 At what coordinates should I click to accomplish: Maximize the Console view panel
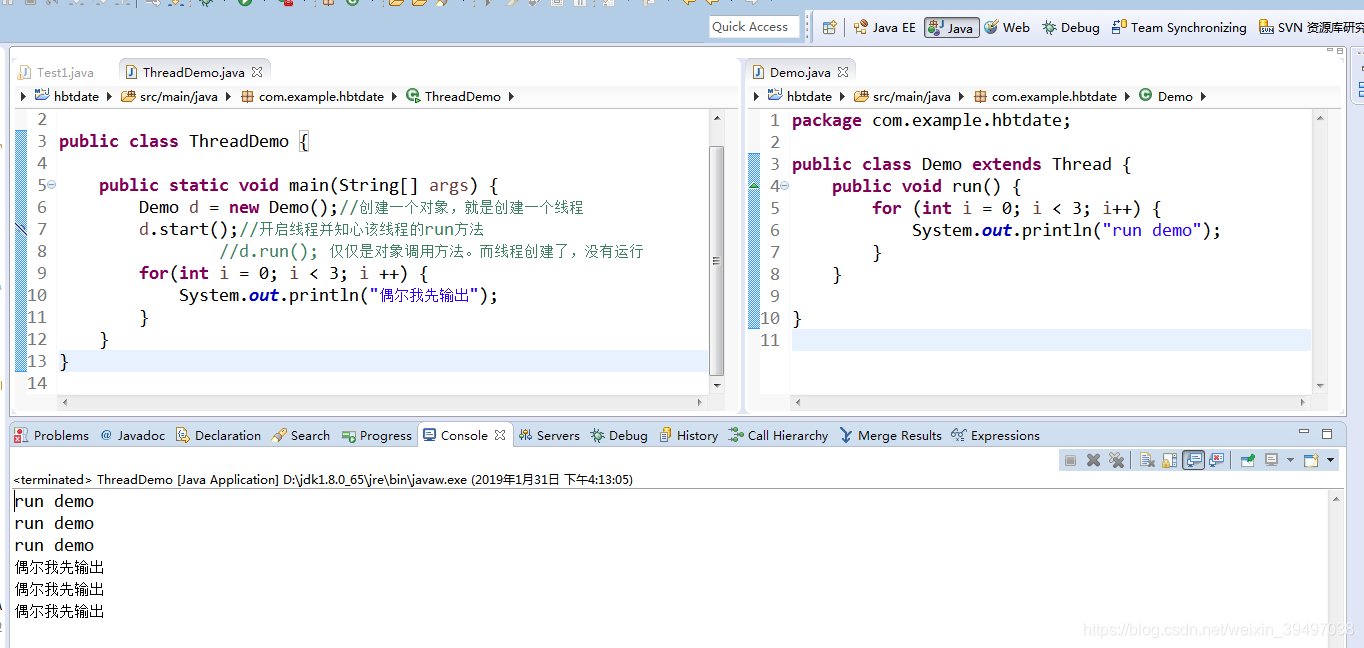[1327, 433]
